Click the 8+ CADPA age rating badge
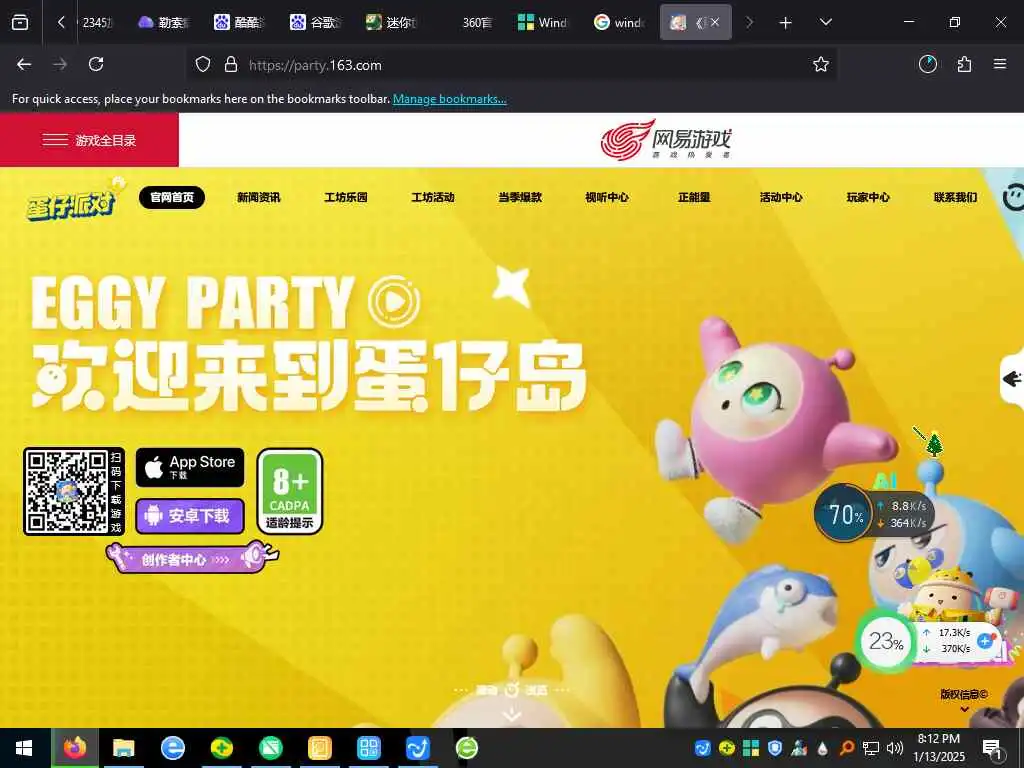 pos(290,491)
